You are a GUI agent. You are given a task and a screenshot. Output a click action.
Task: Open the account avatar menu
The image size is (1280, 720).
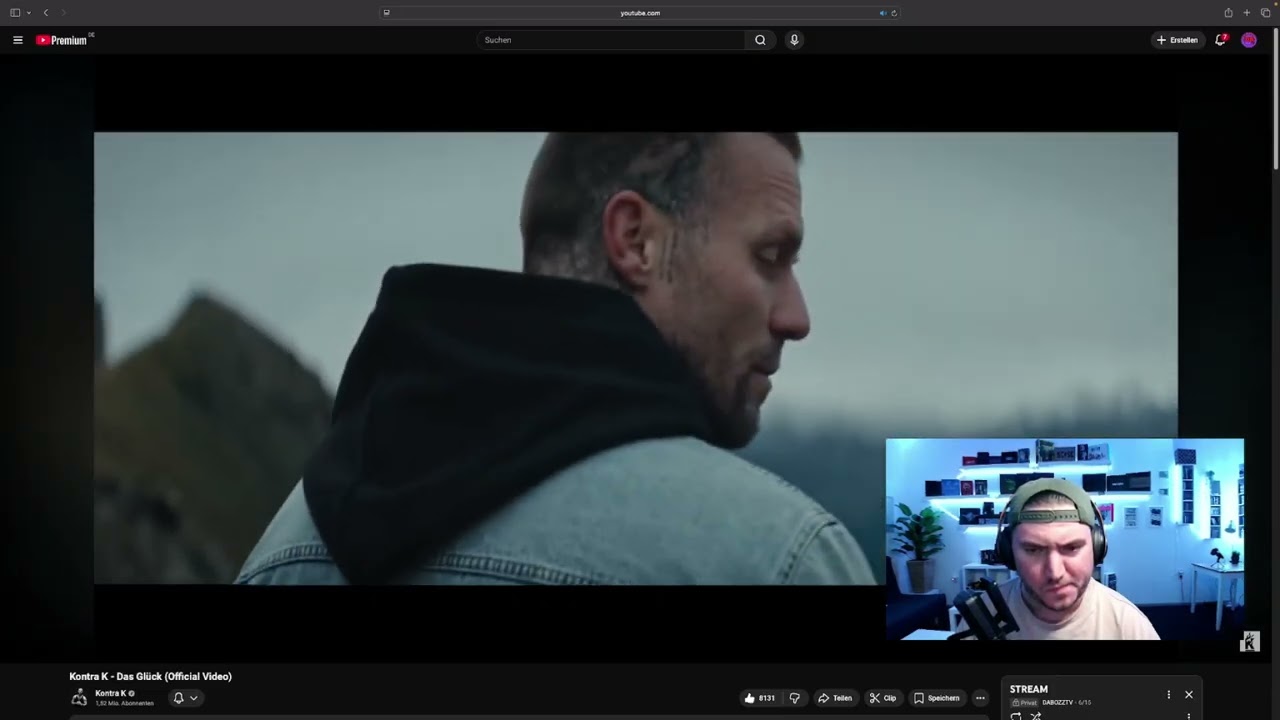click(x=1249, y=40)
